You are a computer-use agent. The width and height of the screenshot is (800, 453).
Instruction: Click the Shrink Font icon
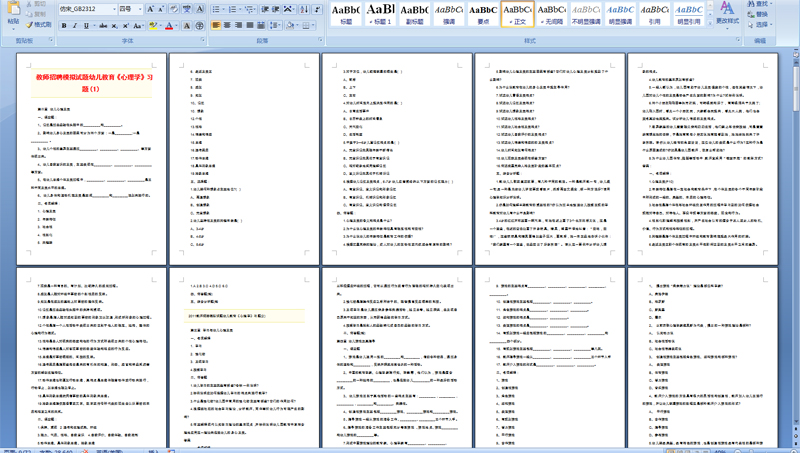(161, 9)
